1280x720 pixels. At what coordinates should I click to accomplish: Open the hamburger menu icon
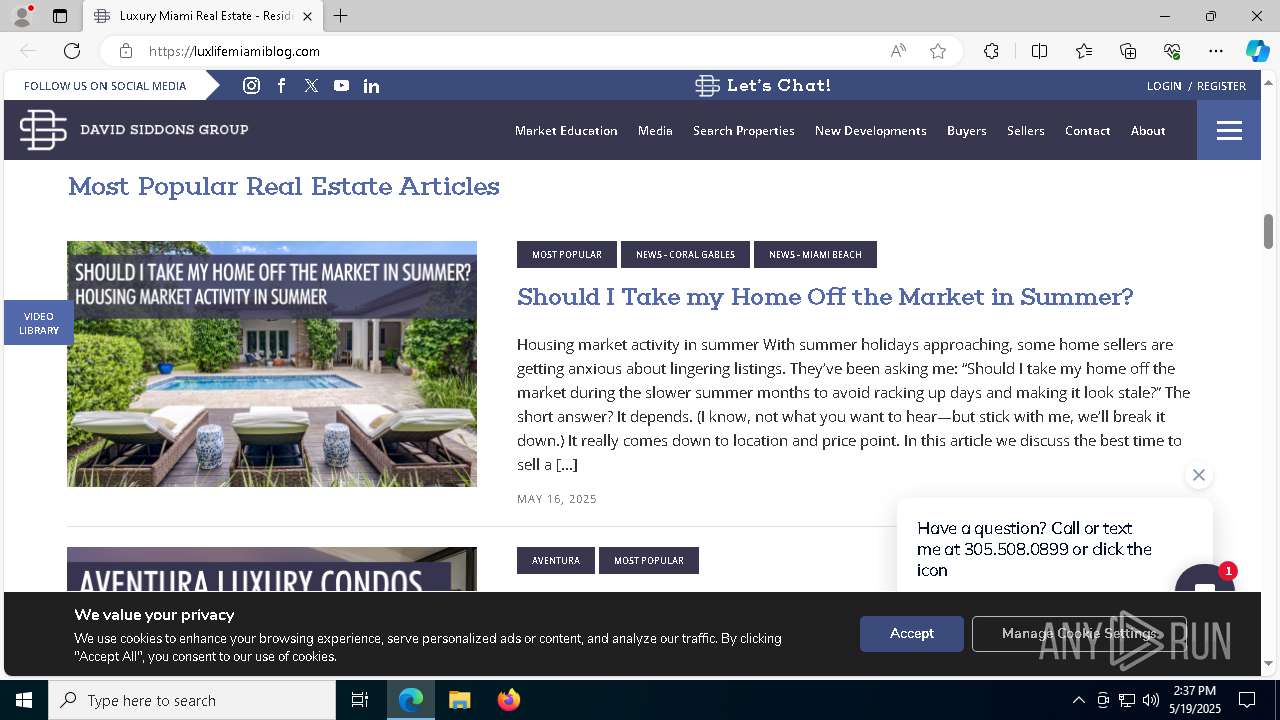tap(1229, 130)
